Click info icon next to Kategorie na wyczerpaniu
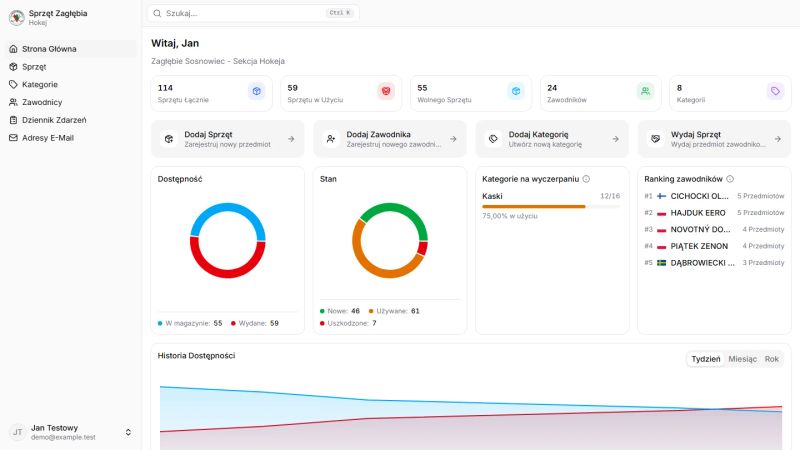The width and height of the screenshot is (800, 450). click(586, 179)
